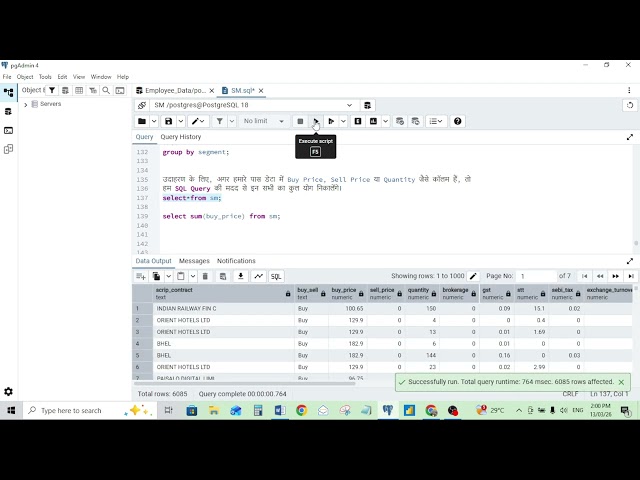Go to the last results page
This screenshot has width=640, height=480.
(x=631, y=276)
